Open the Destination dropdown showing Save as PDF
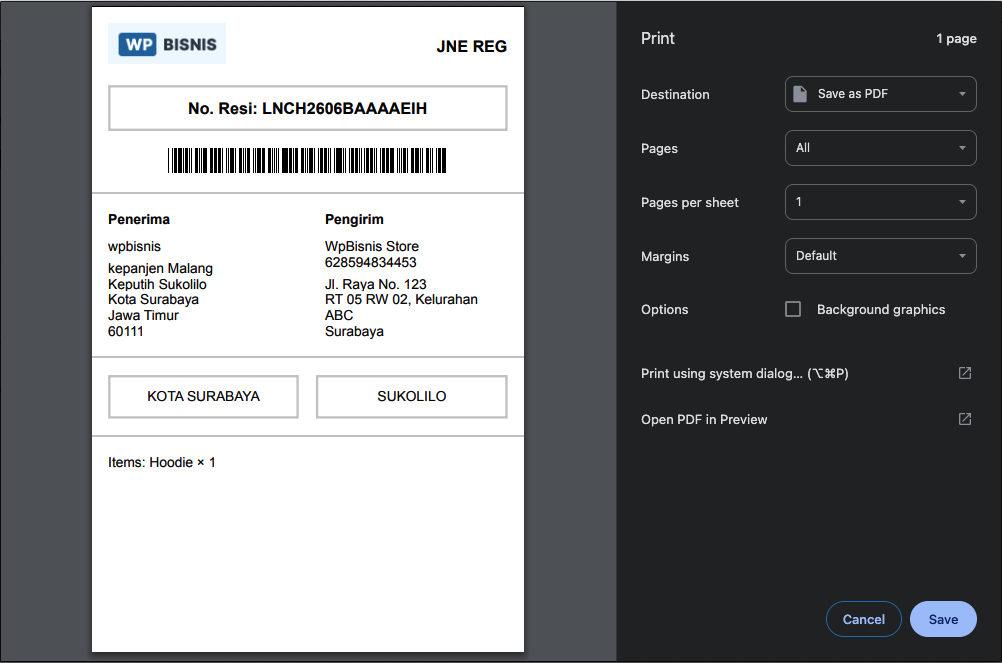Image resolution: width=1002 pixels, height=663 pixels. pos(880,94)
